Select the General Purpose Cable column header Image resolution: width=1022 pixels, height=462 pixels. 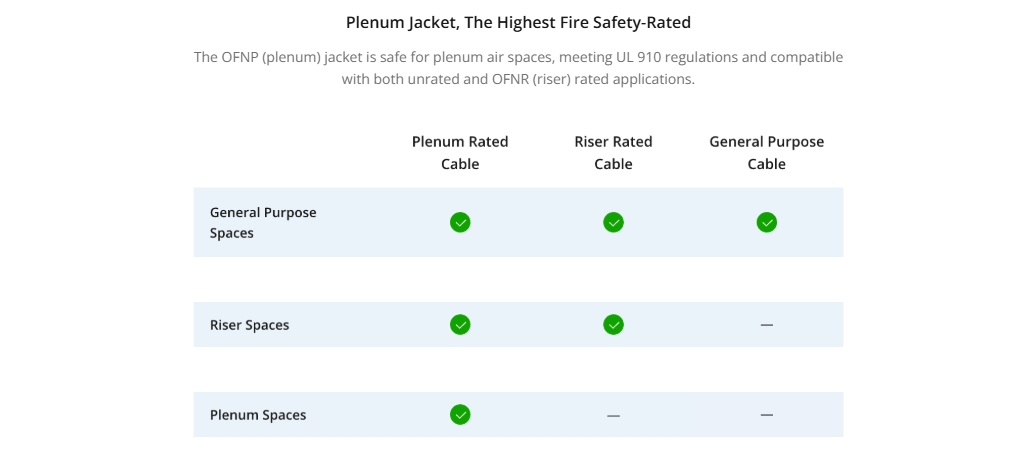click(766, 152)
